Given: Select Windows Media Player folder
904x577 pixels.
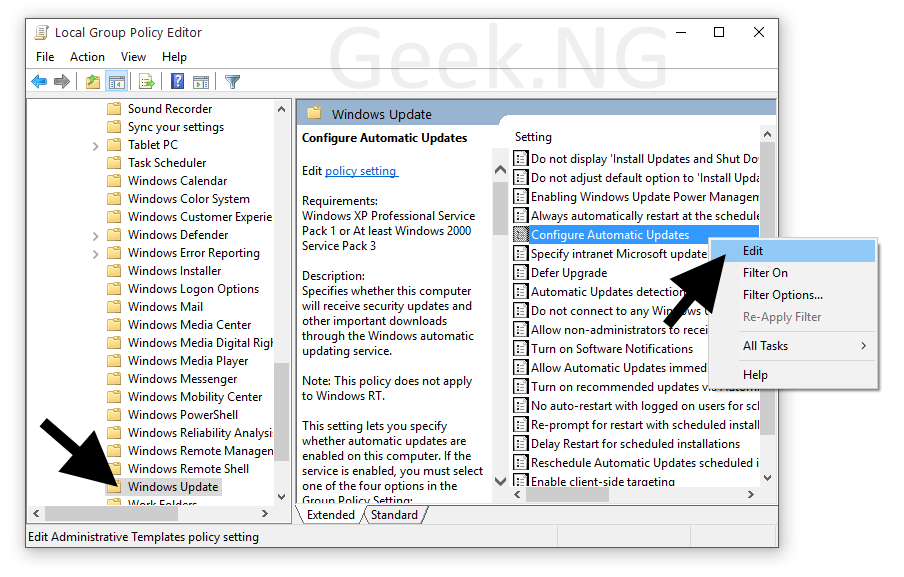Looking at the screenshot, I should (x=188, y=361).
